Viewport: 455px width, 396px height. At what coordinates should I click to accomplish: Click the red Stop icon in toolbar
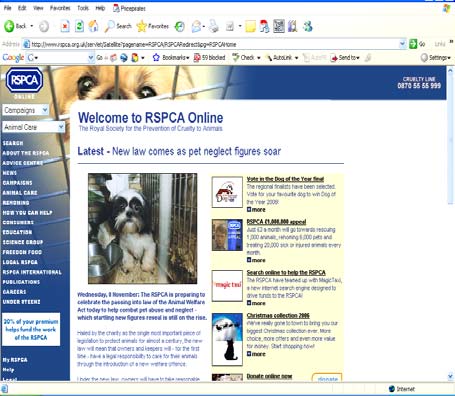(x=65, y=26)
